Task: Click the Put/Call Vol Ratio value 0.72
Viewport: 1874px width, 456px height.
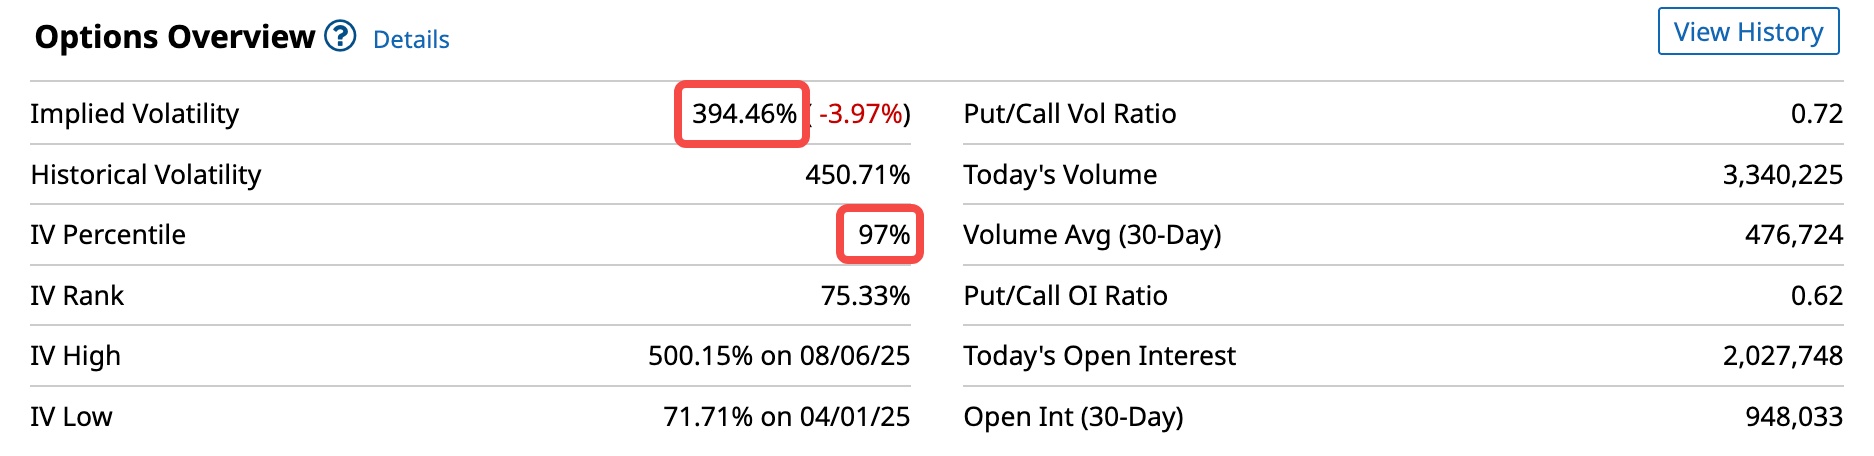Action: click(1817, 114)
